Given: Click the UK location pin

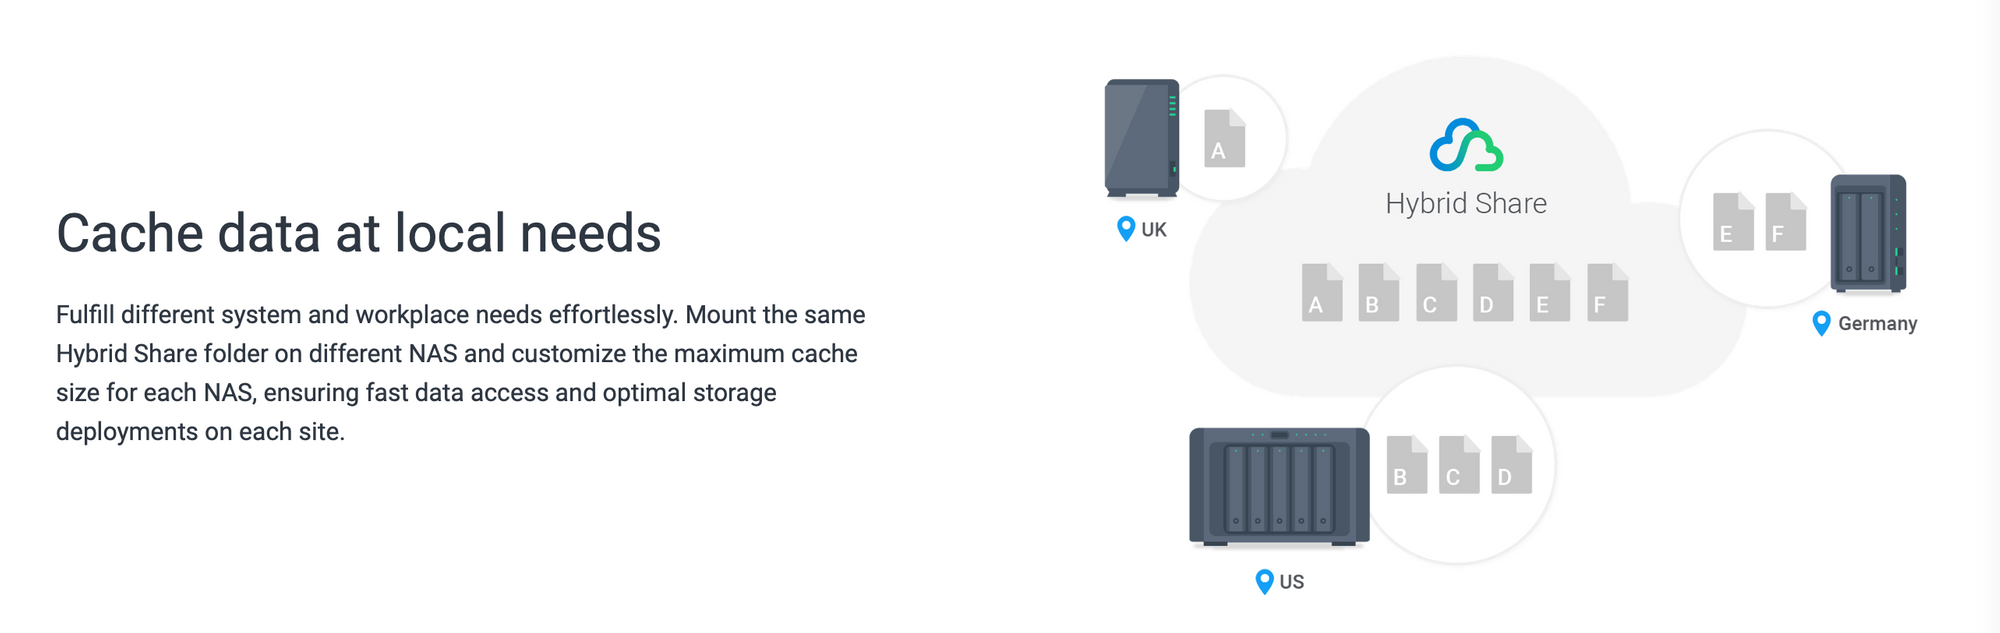Looking at the screenshot, I should pyautogui.click(x=1126, y=229).
